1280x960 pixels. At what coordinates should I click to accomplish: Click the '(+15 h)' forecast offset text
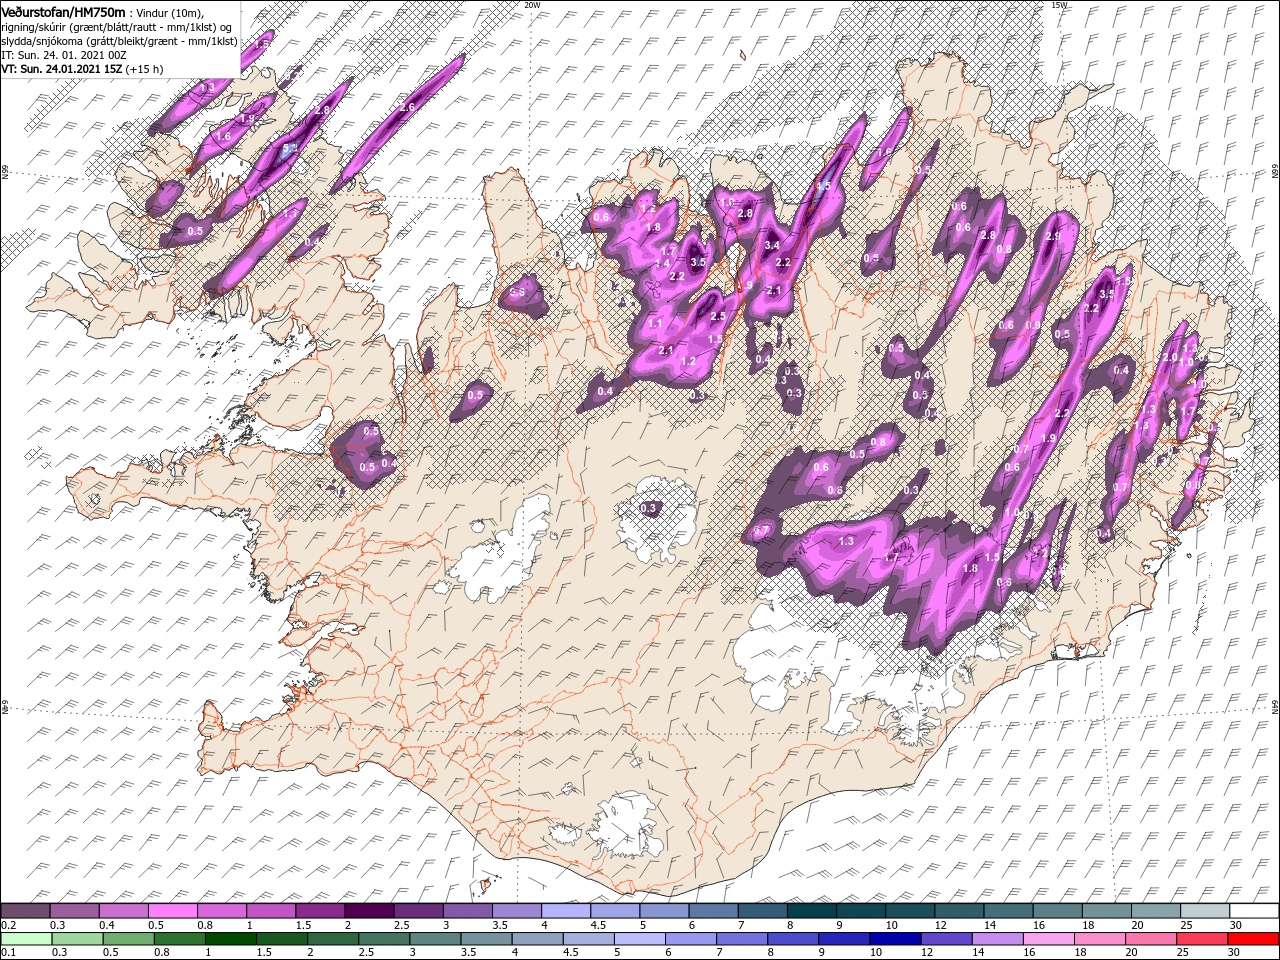tap(145, 70)
